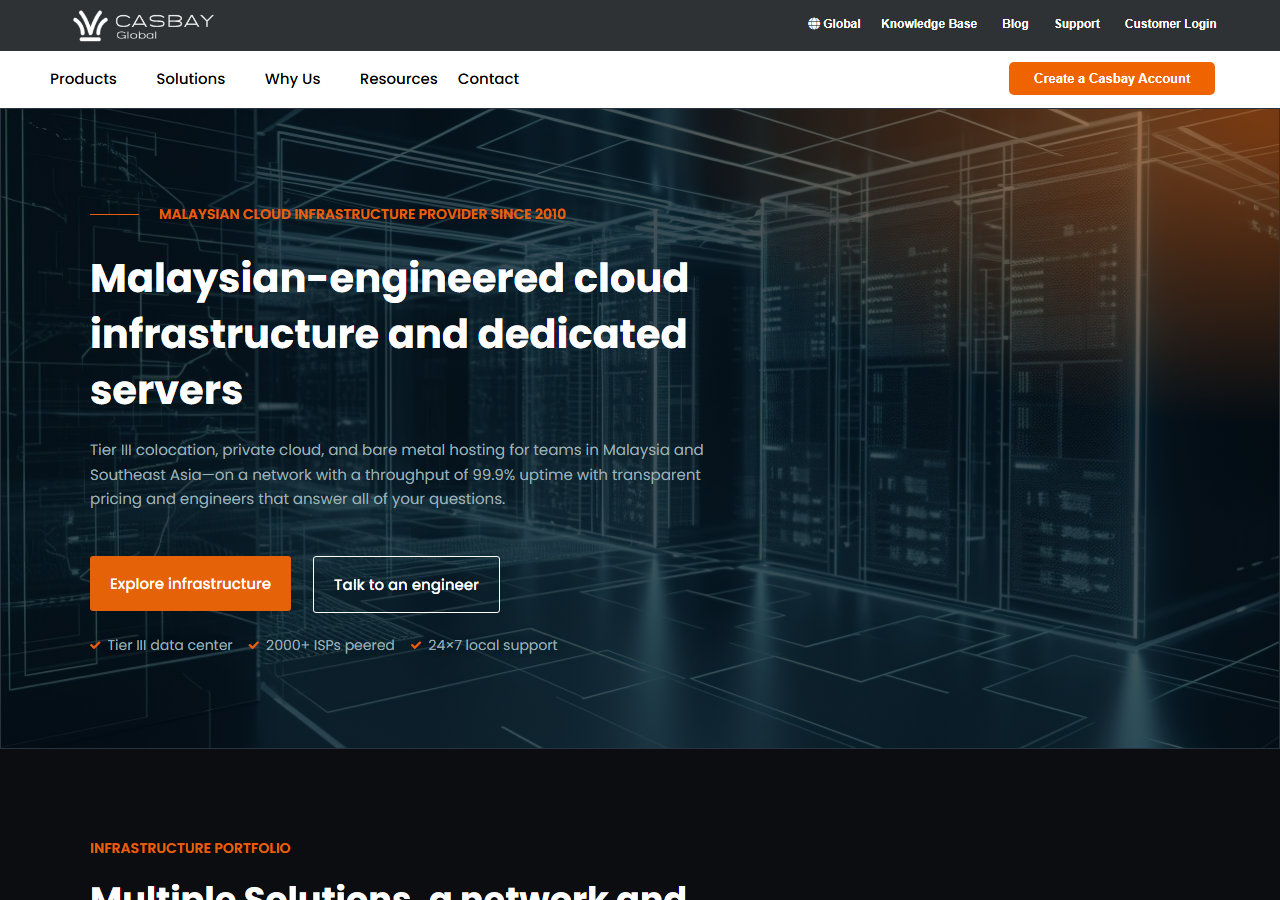Click the paragraph starting "Tier III colocation, private cloud"

397,474
